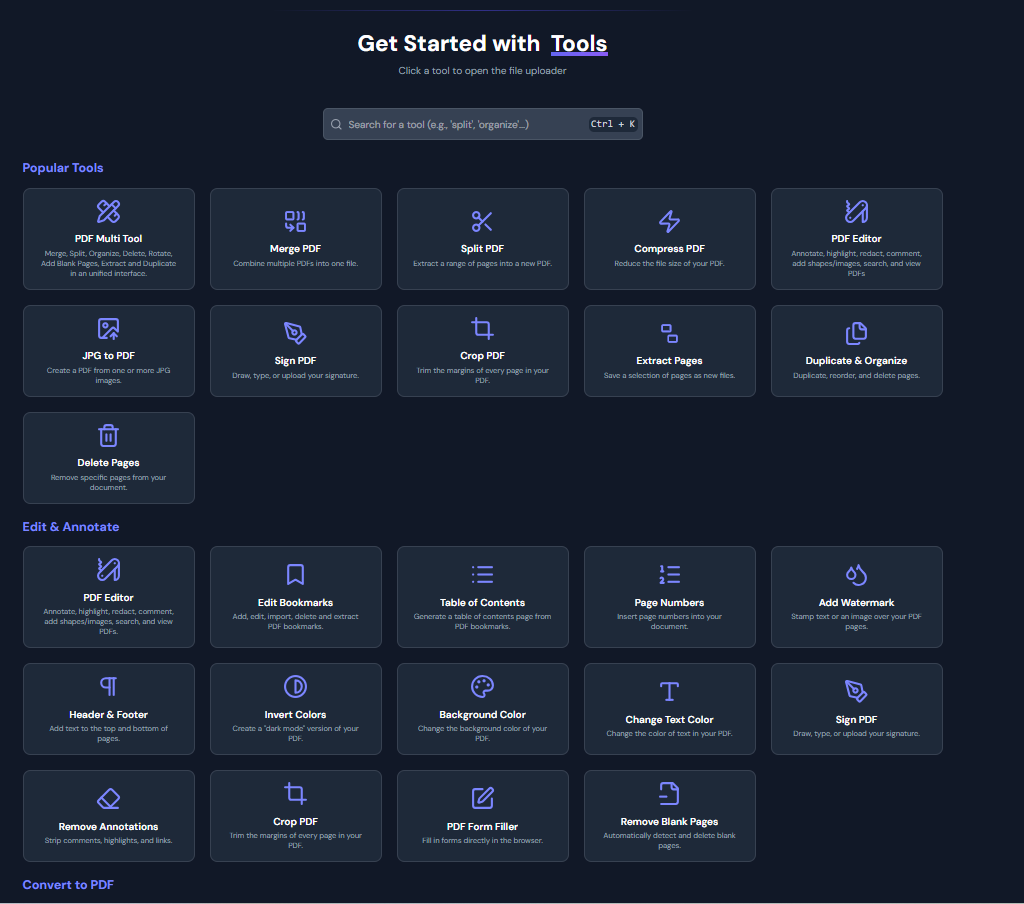Image resolution: width=1024 pixels, height=904 pixels.
Task: Launch the Table of Contents tool
Action: pyautogui.click(x=482, y=597)
